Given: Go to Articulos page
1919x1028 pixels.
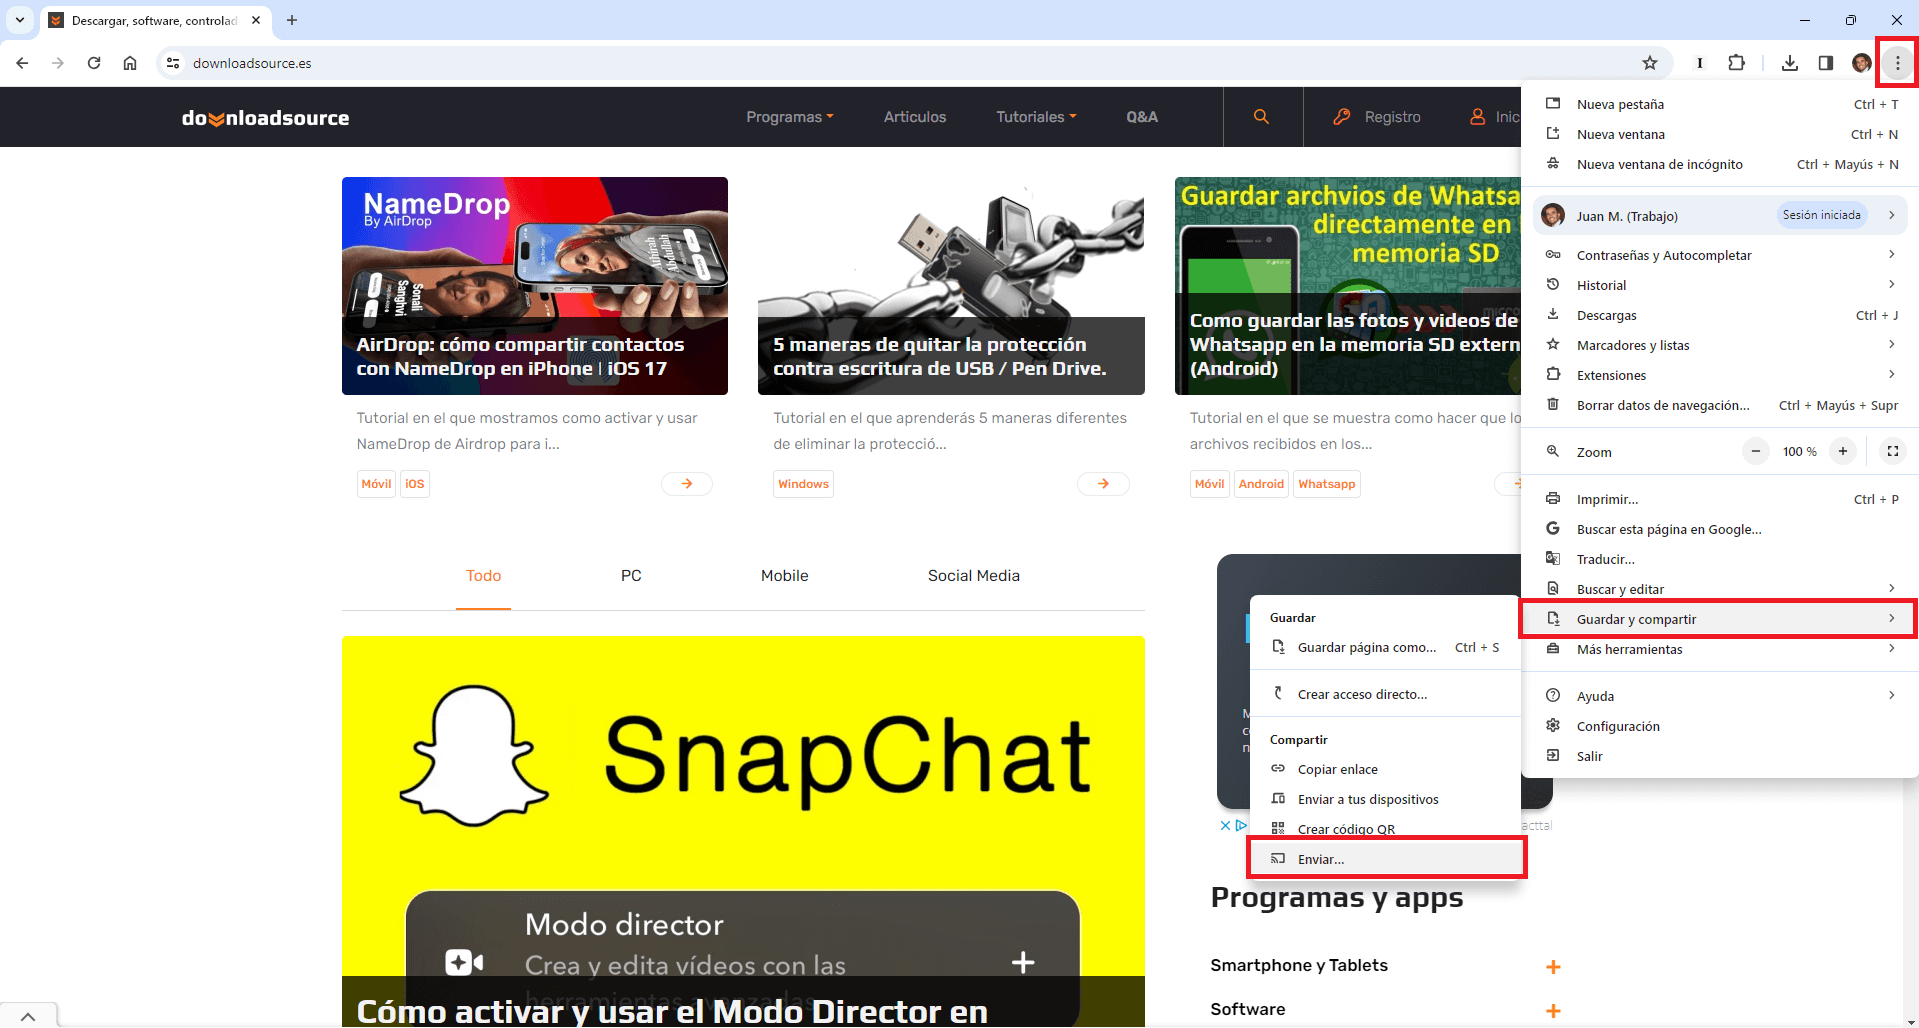Looking at the screenshot, I should point(915,117).
